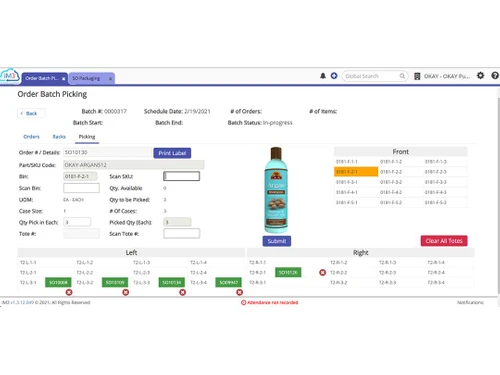Open the Orders sub-tab
Screen dimensions: 500x375
(x=31, y=137)
